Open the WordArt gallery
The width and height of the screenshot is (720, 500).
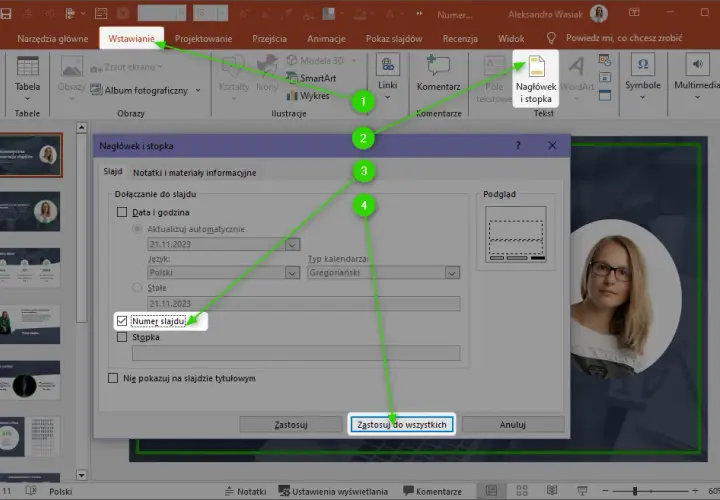pyautogui.click(x=577, y=78)
